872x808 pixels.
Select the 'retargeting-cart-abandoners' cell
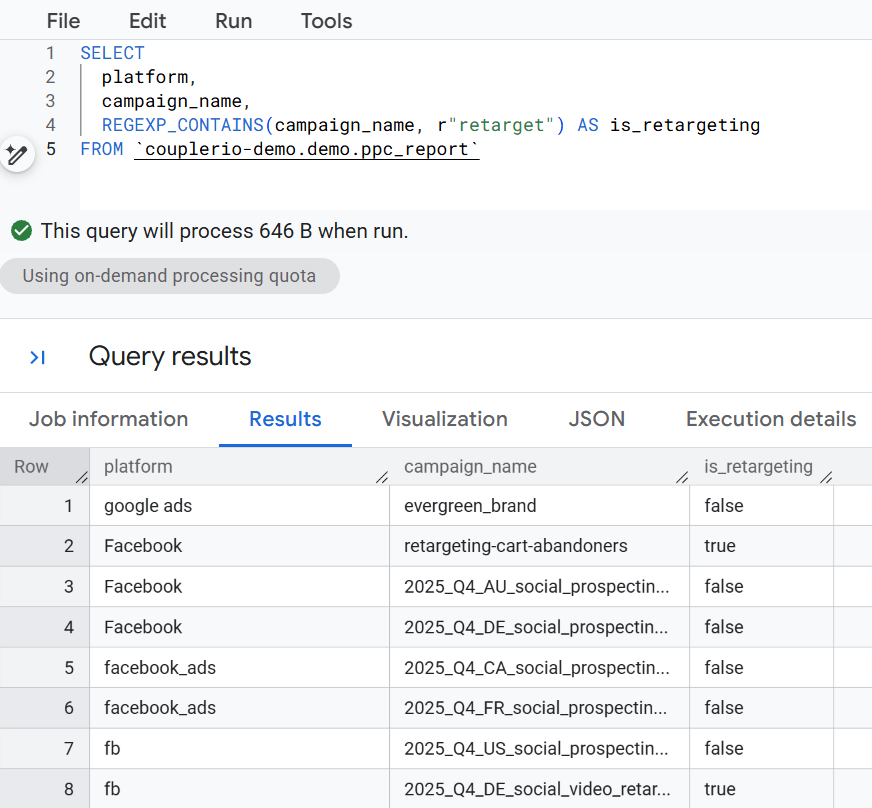[x=540, y=546]
